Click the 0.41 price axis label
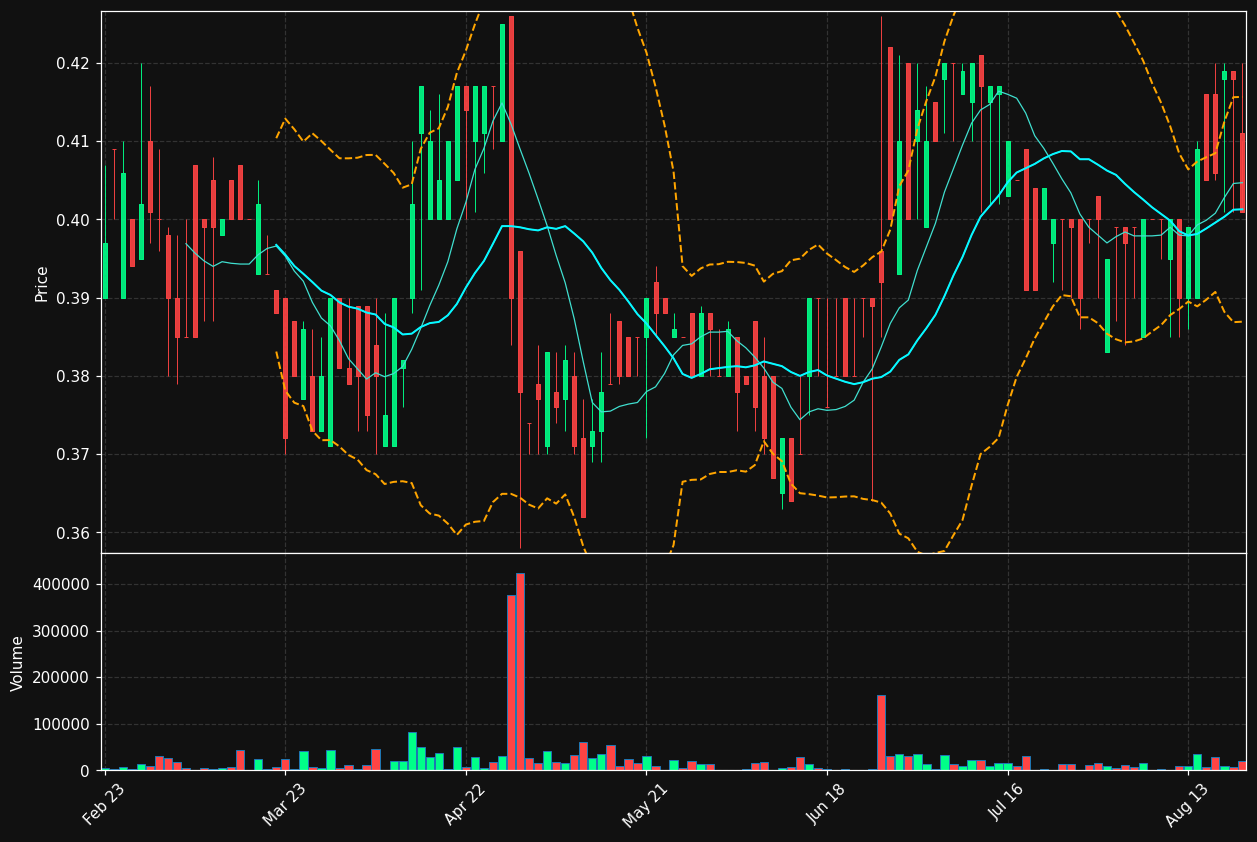 click(x=72, y=141)
